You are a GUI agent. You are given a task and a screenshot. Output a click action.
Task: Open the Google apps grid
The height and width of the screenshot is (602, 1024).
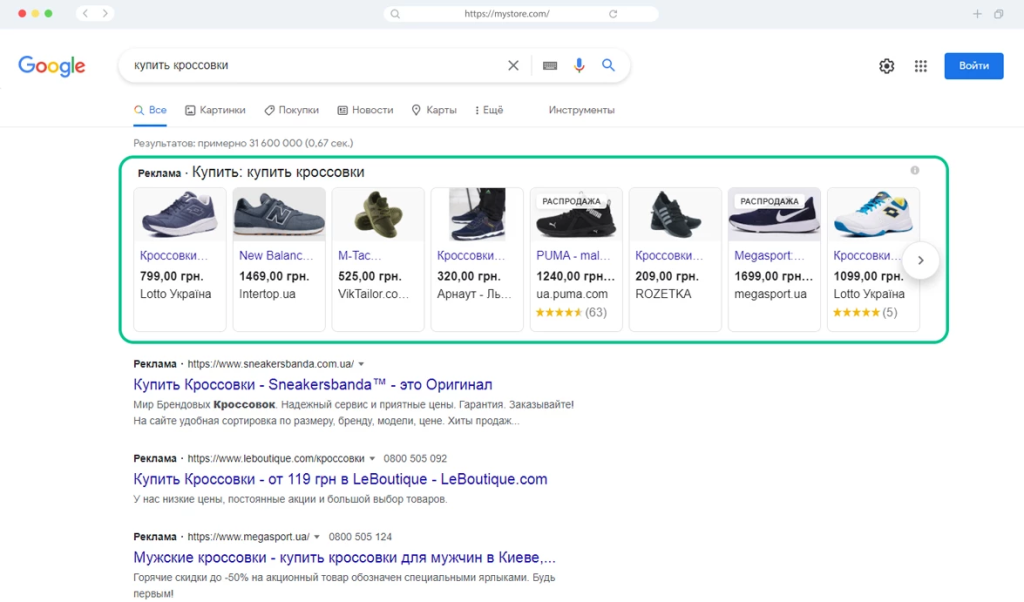(x=920, y=66)
